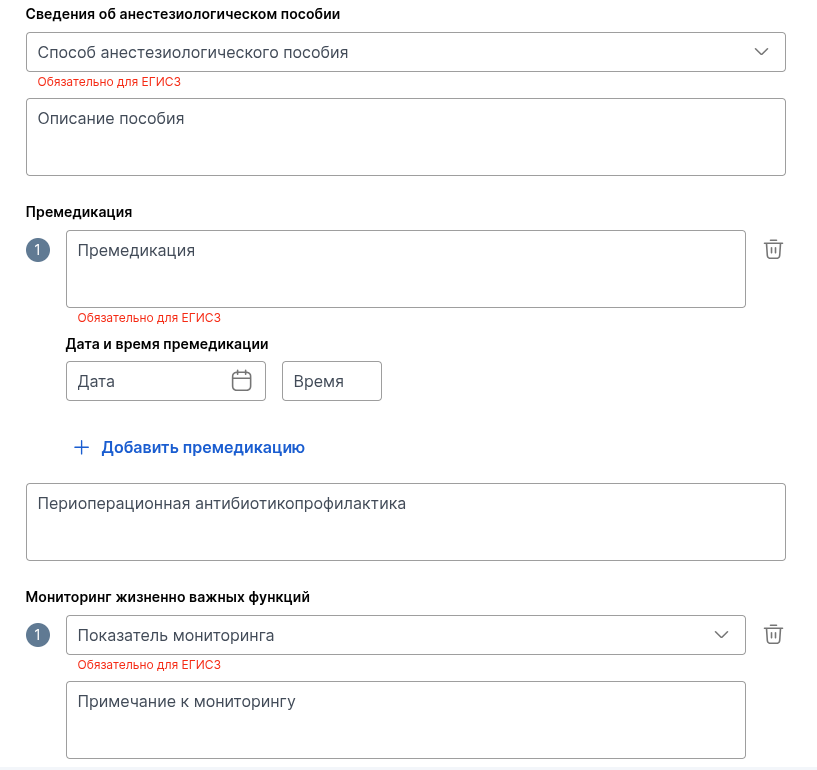This screenshot has width=817, height=770.
Task: Open the calendar picker in Дата field
Action: pyautogui.click(x=241, y=381)
